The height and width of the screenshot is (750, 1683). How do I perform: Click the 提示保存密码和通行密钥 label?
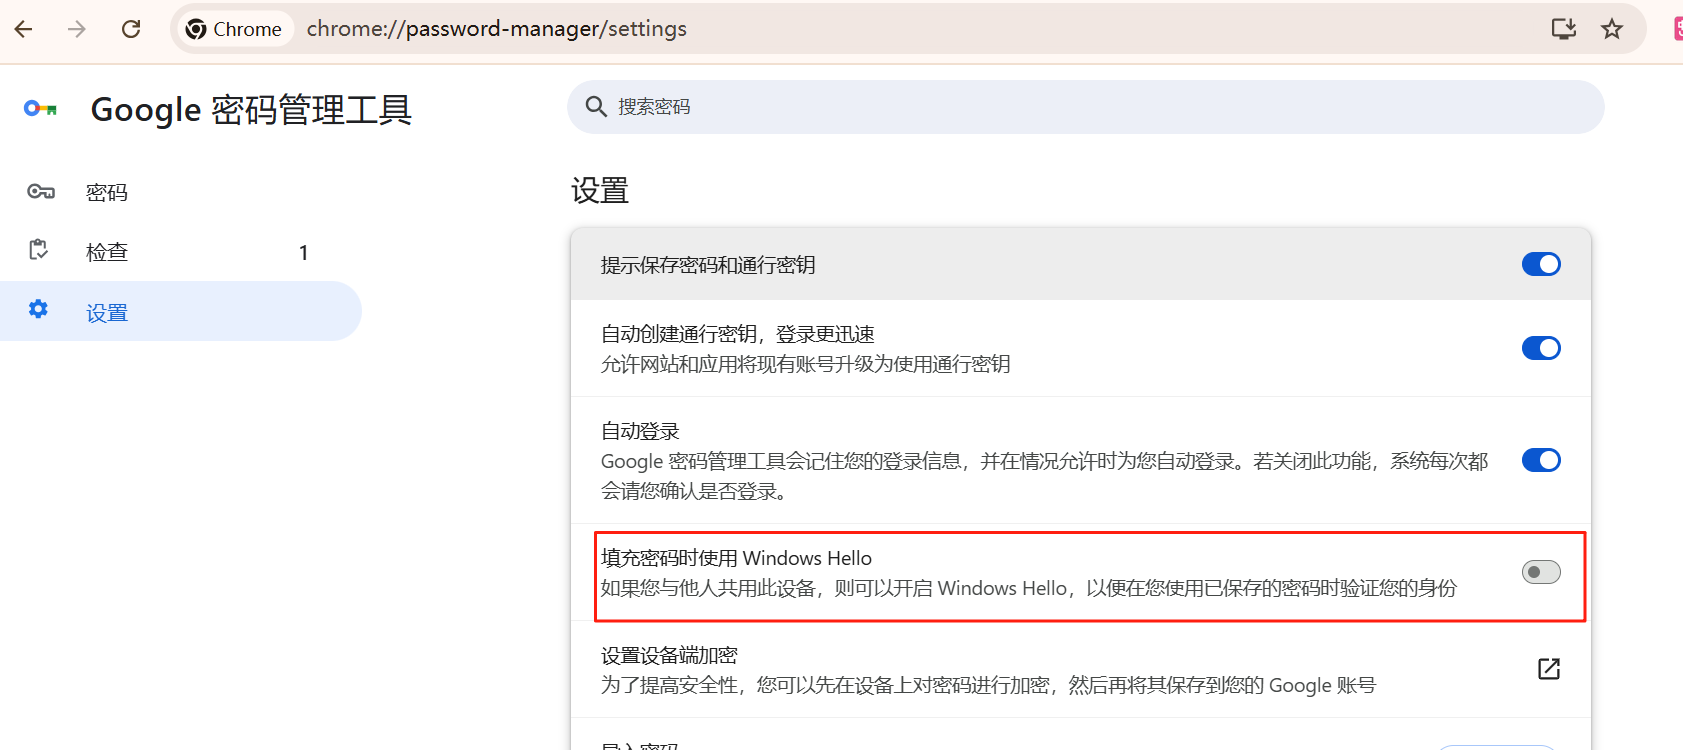pos(708,265)
